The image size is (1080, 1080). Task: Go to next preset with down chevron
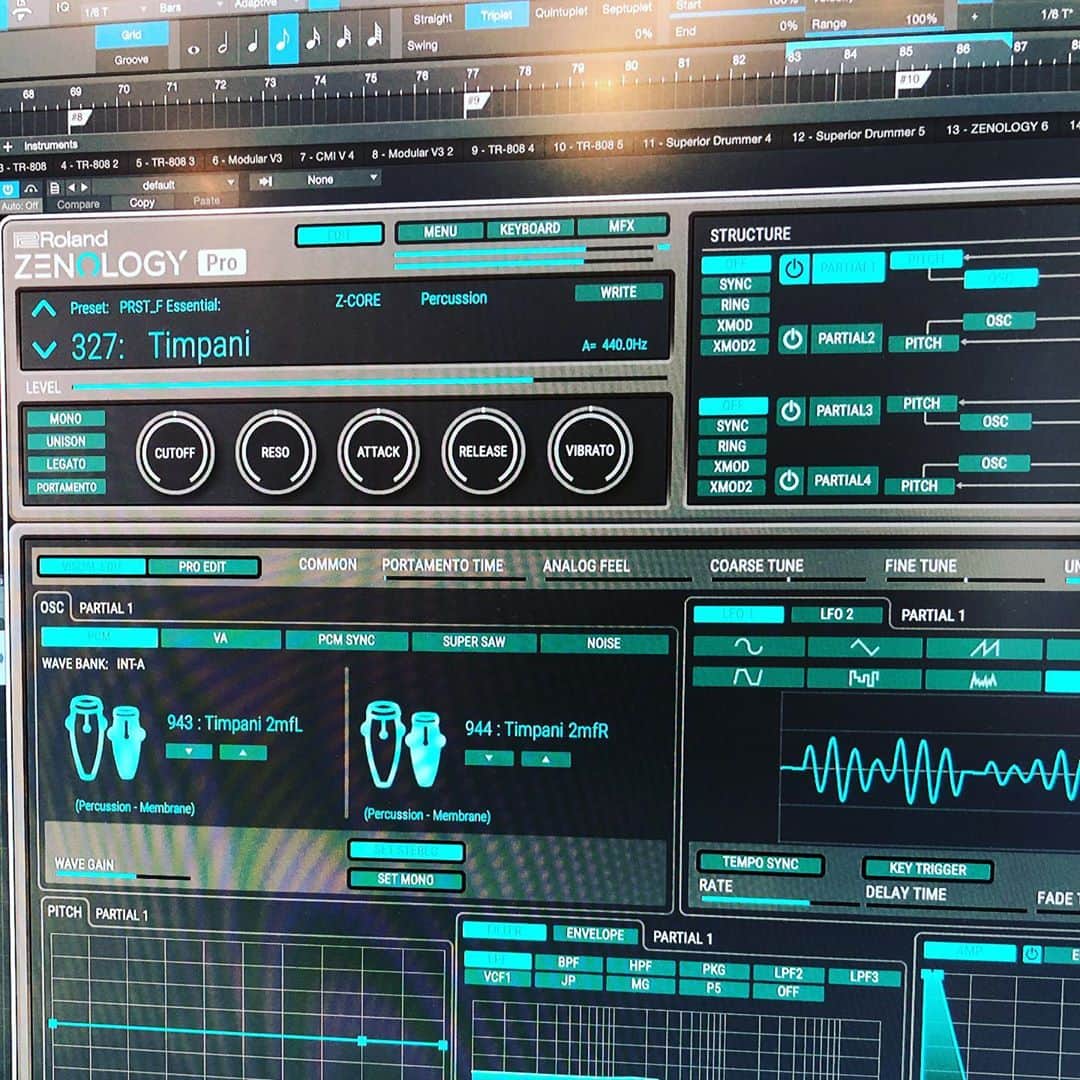coord(44,349)
